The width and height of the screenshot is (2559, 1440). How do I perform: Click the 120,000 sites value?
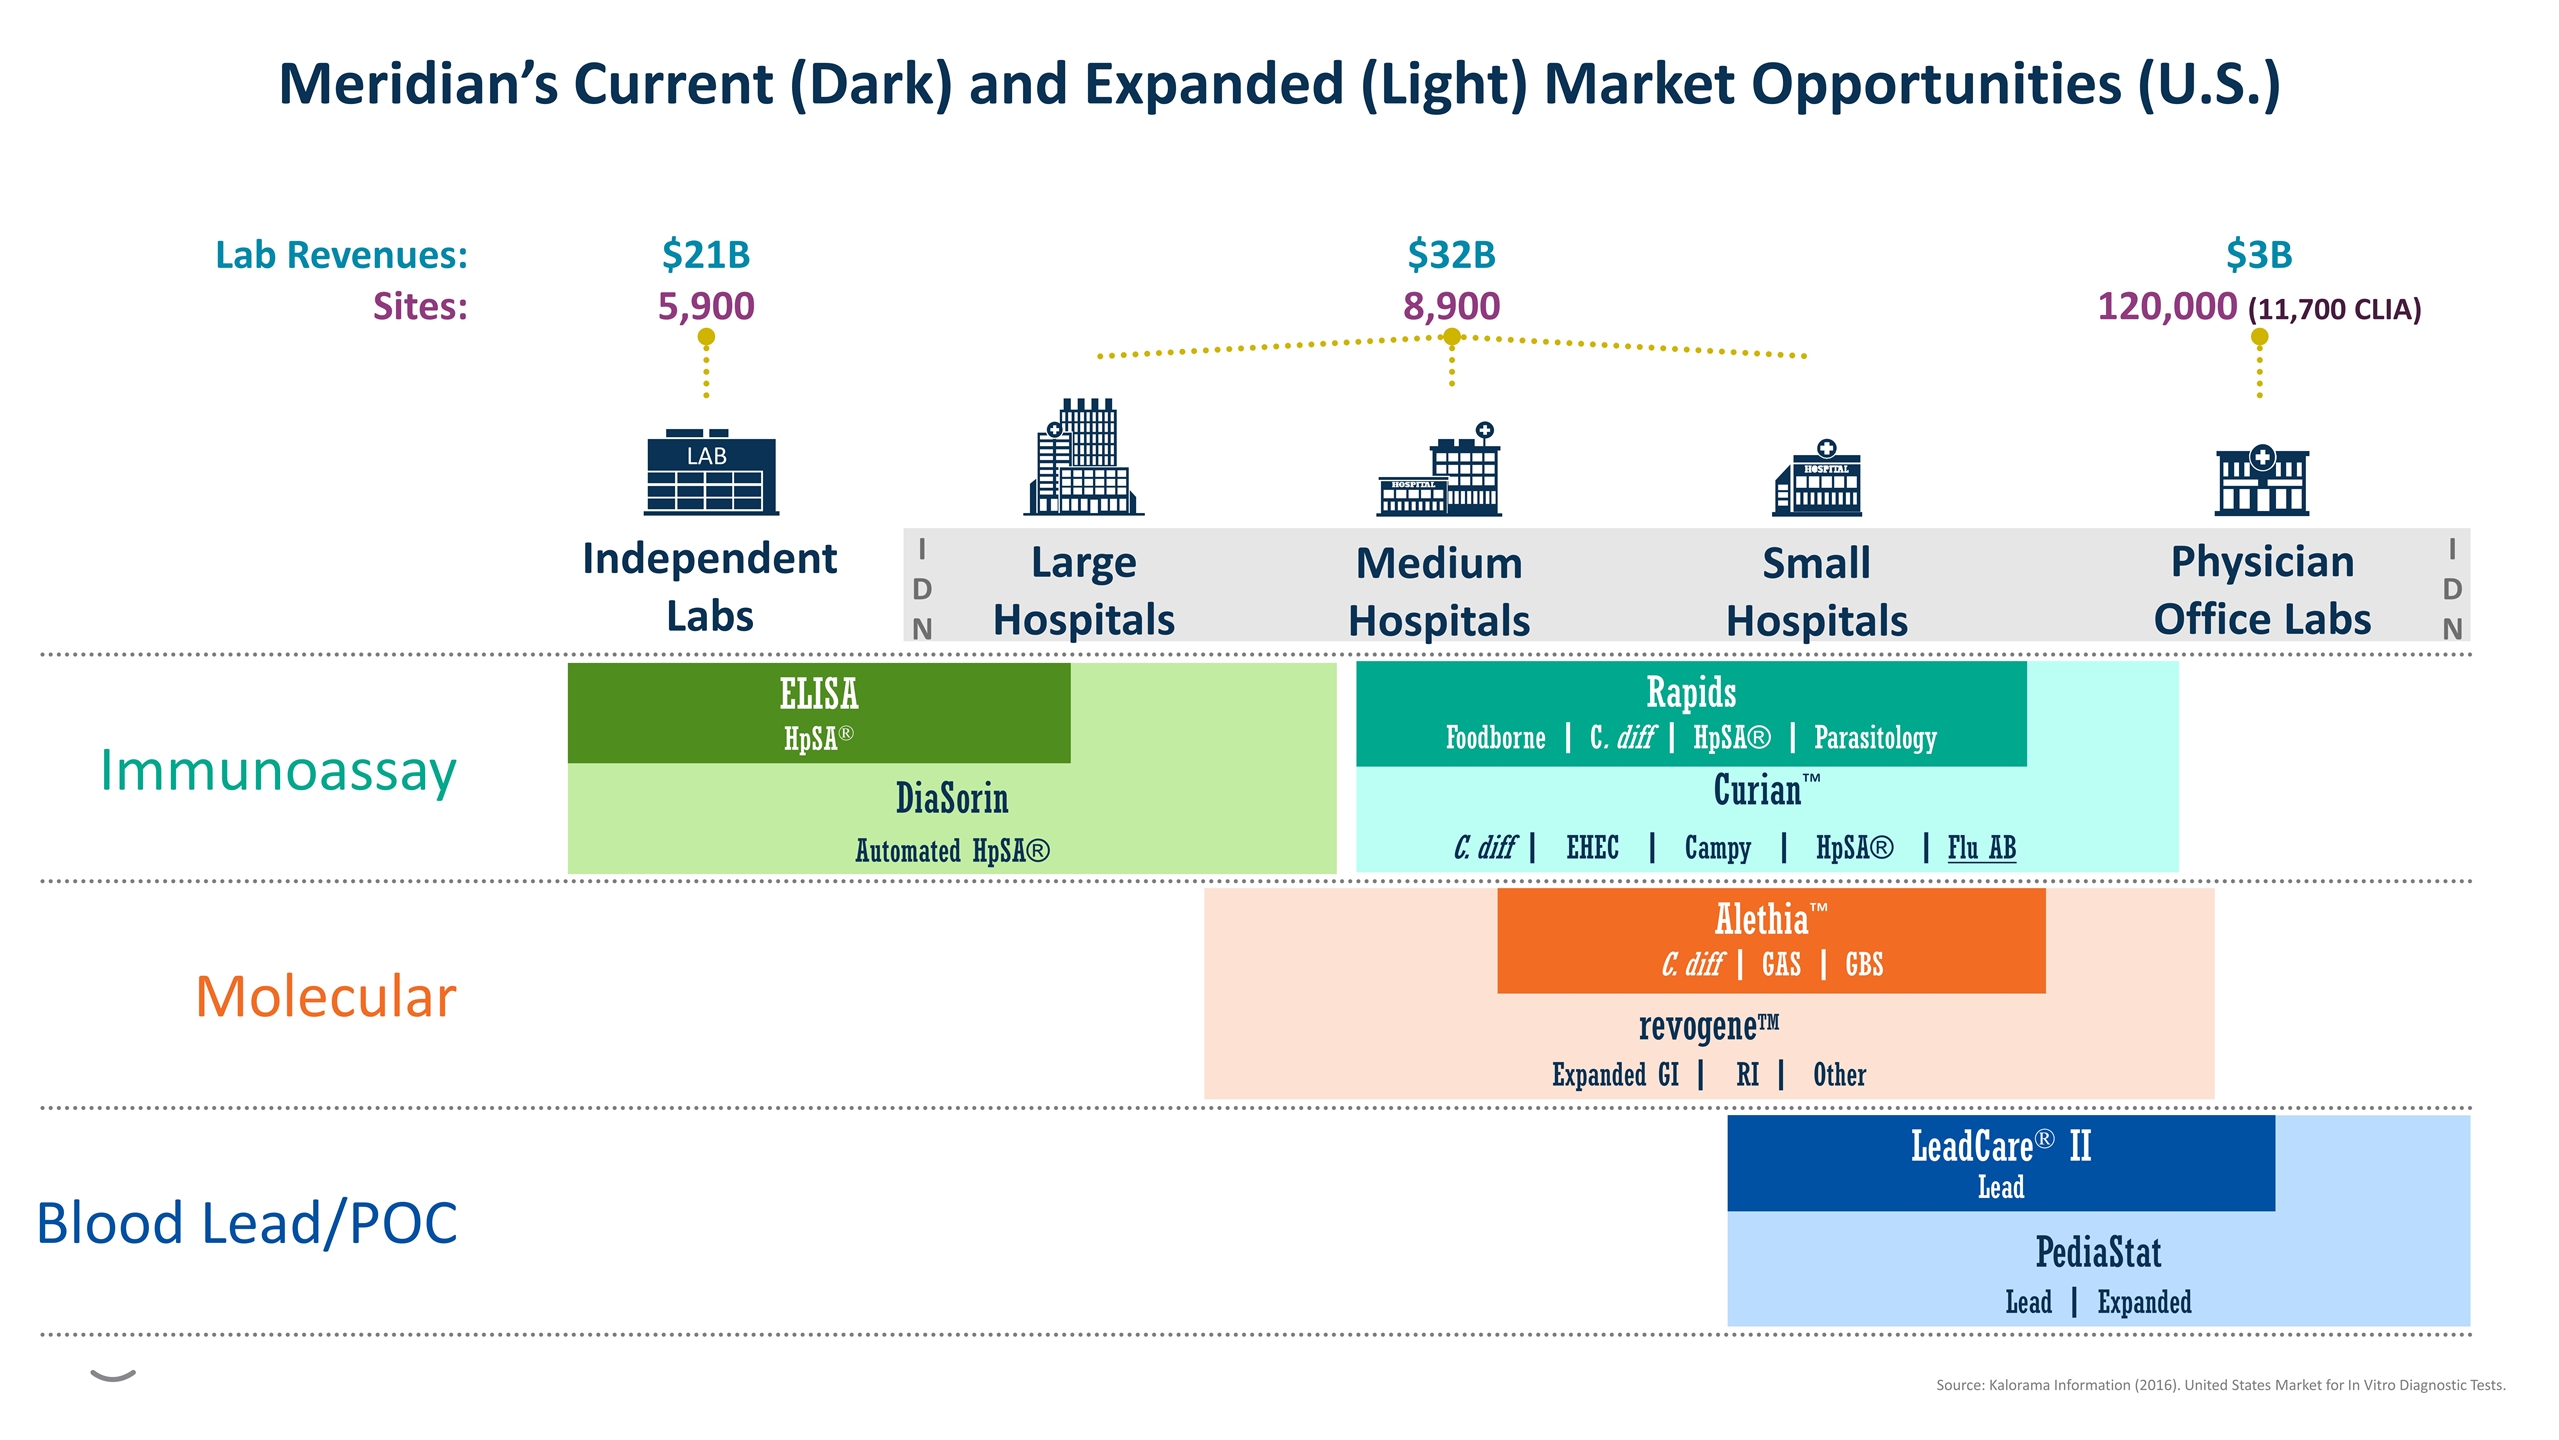2167,306
